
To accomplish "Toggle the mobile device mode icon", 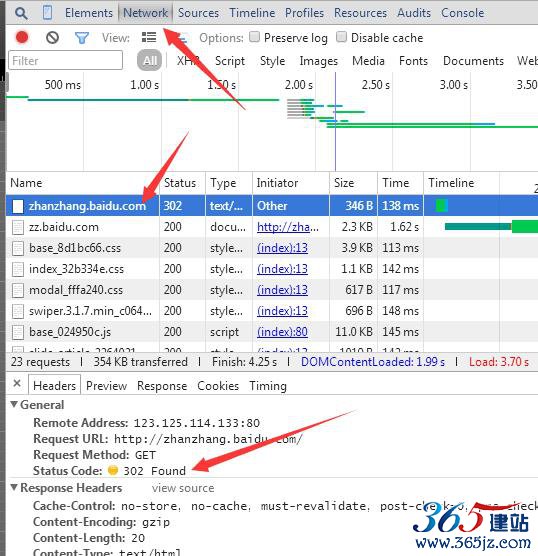I will 47,12.
